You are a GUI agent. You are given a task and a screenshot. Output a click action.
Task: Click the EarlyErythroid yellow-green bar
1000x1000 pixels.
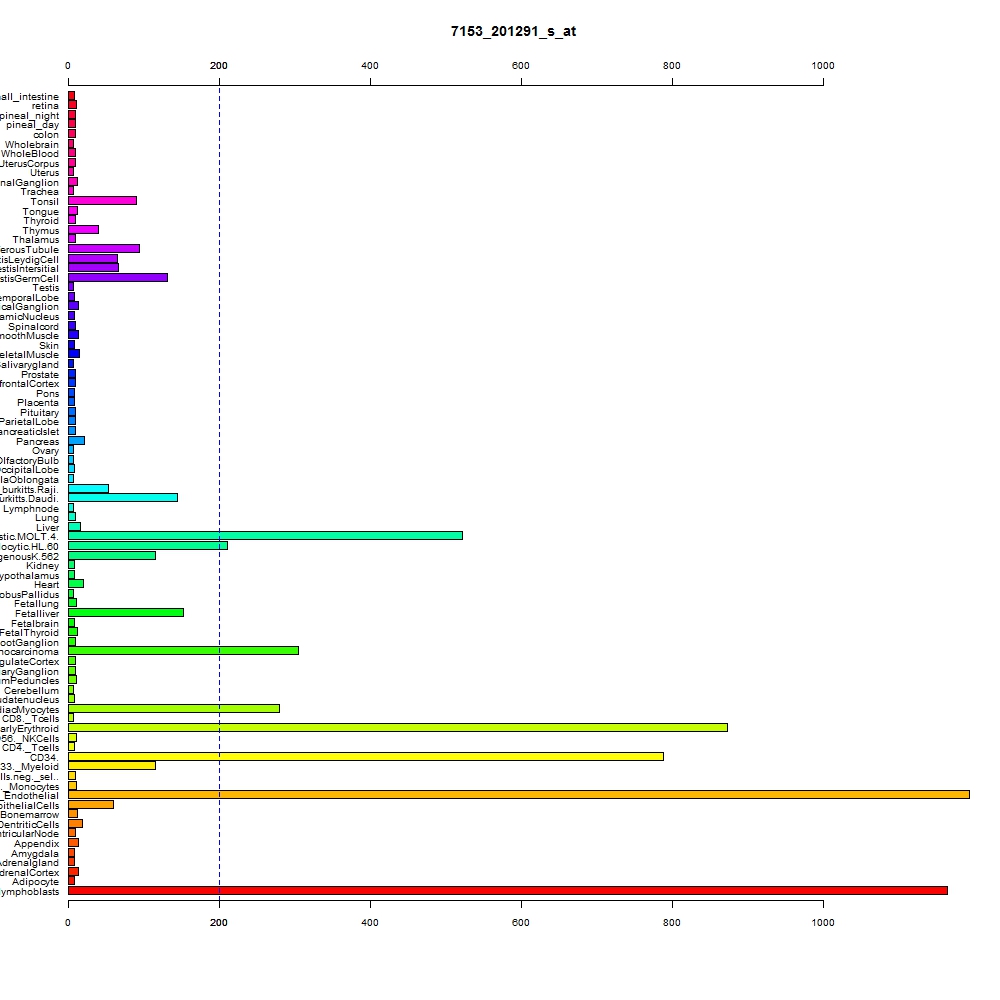pos(397,728)
